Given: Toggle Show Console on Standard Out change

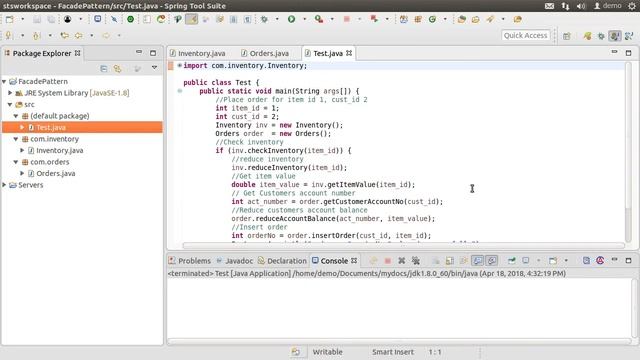Looking at the screenshot, I should 477,260.
